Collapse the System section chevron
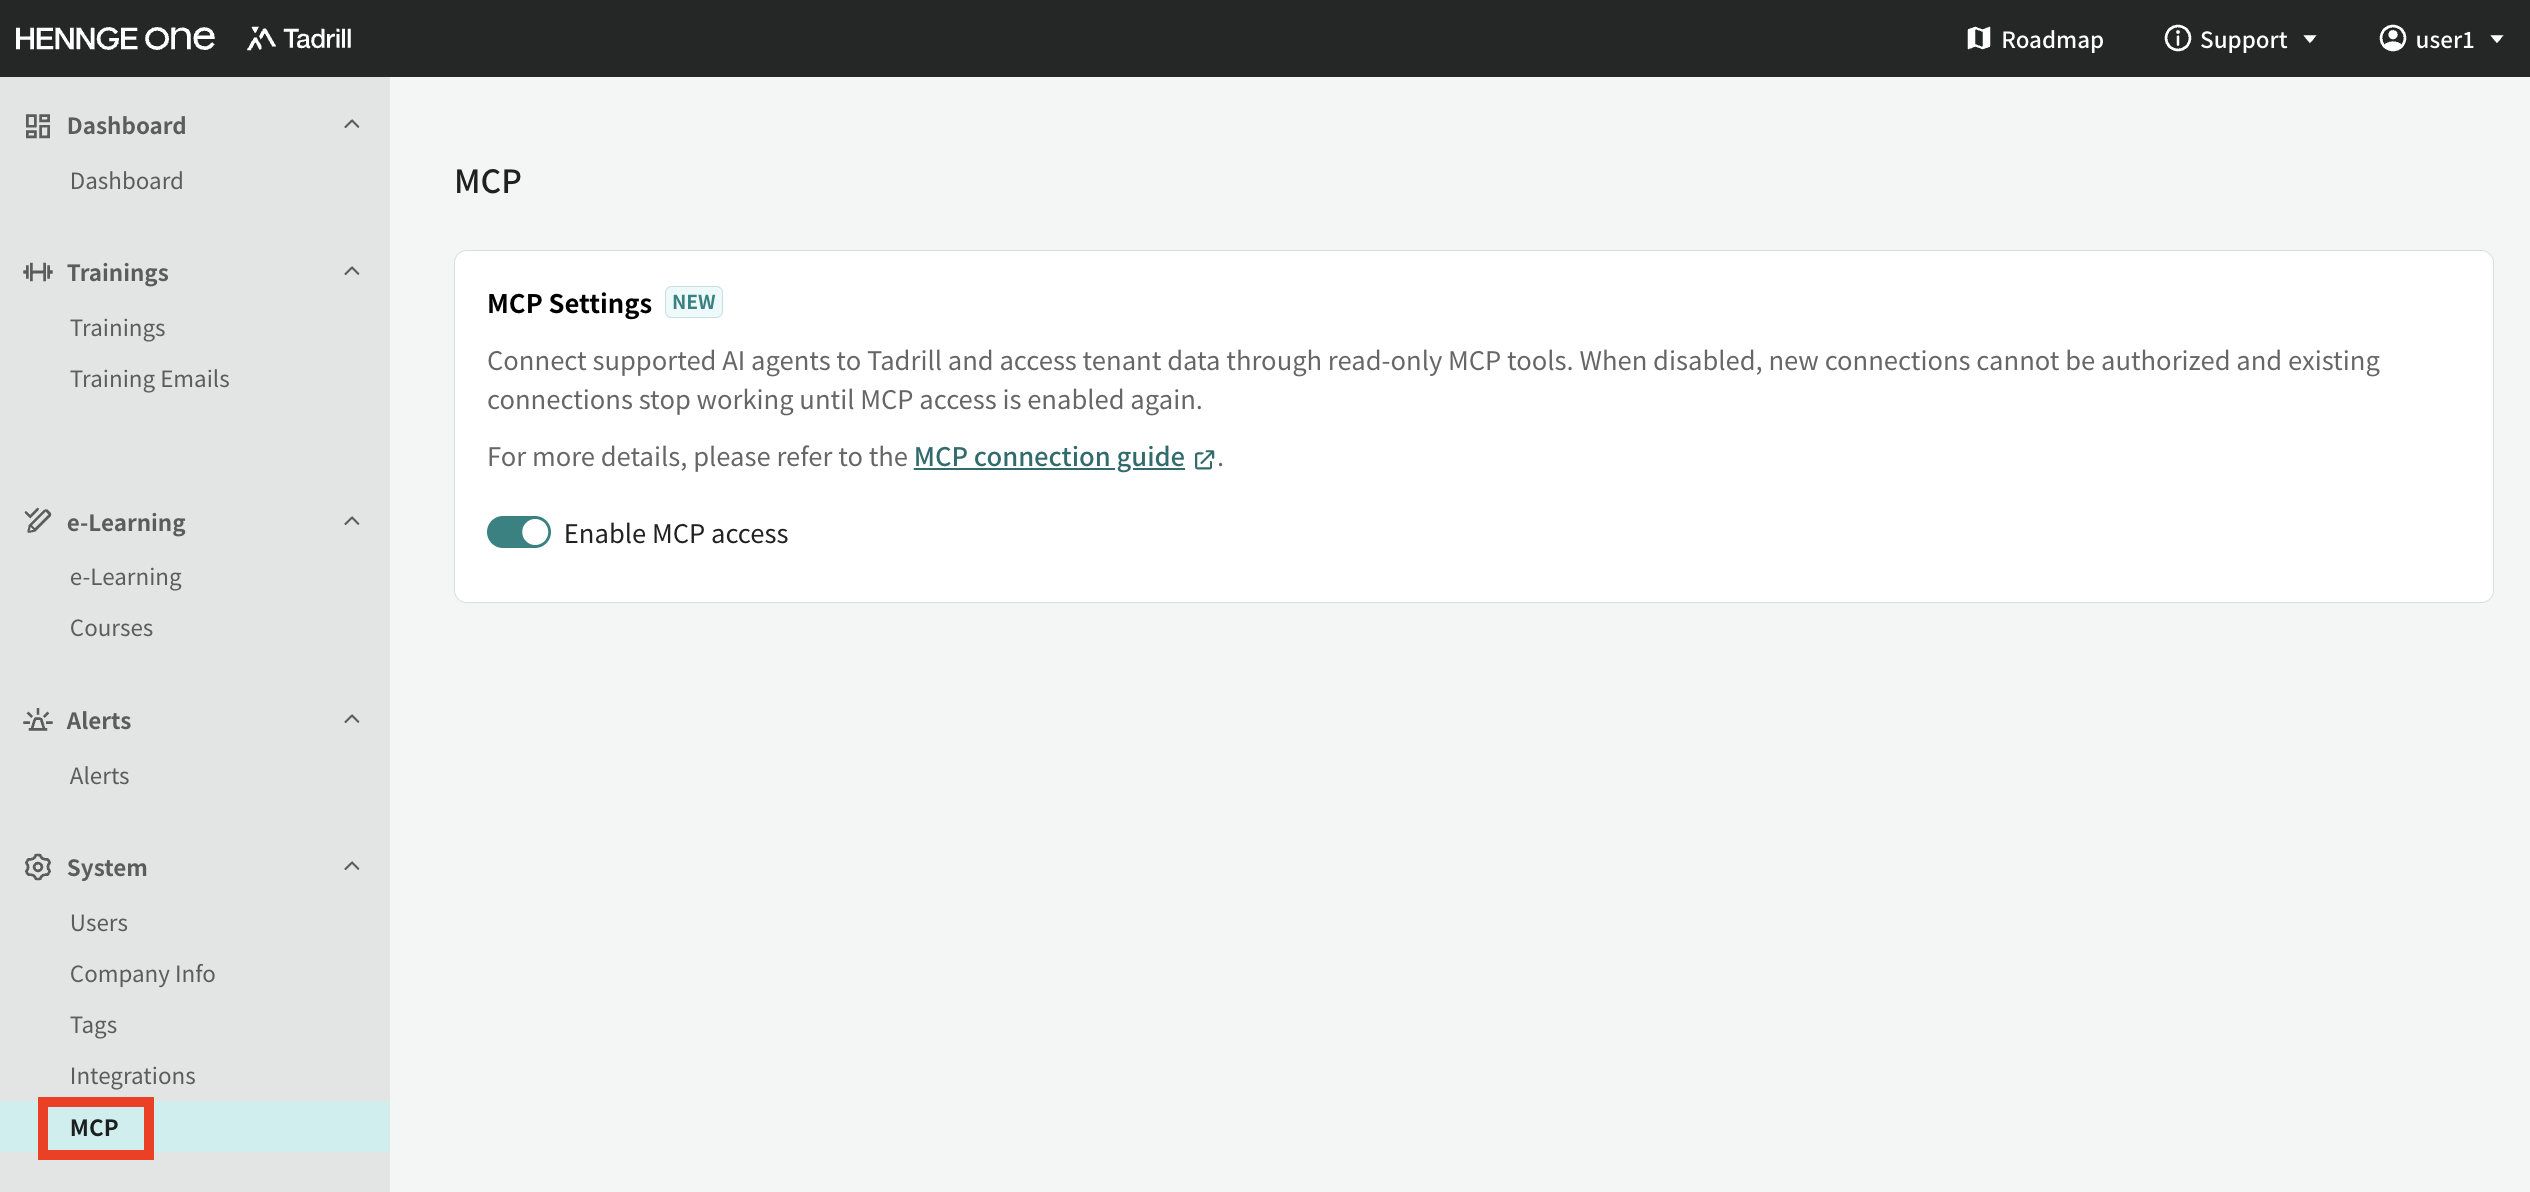The width and height of the screenshot is (2530, 1192). pyautogui.click(x=352, y=867)
